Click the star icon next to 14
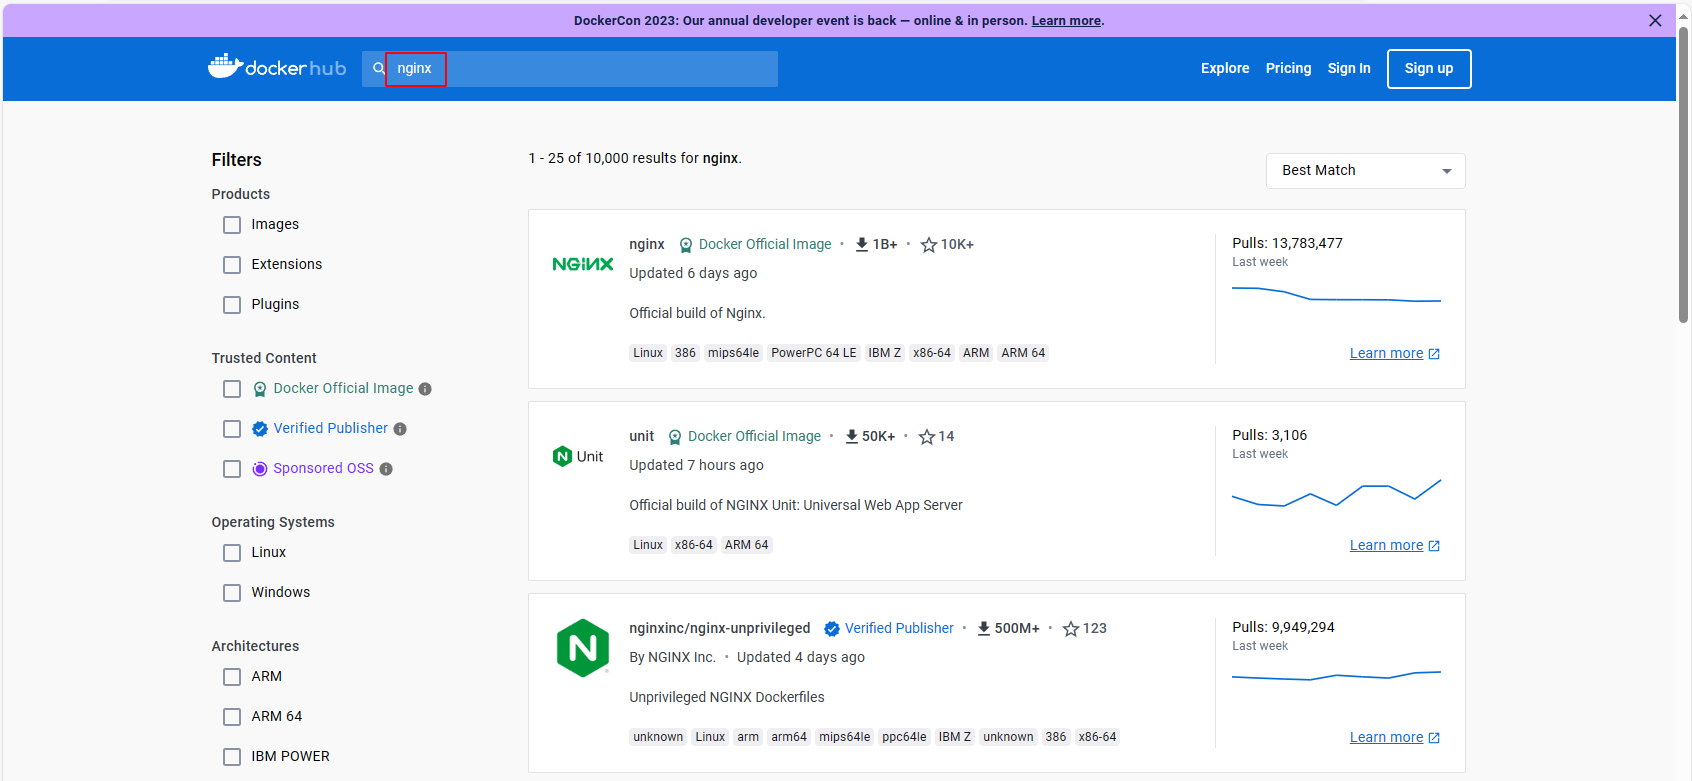 [927, 436]
